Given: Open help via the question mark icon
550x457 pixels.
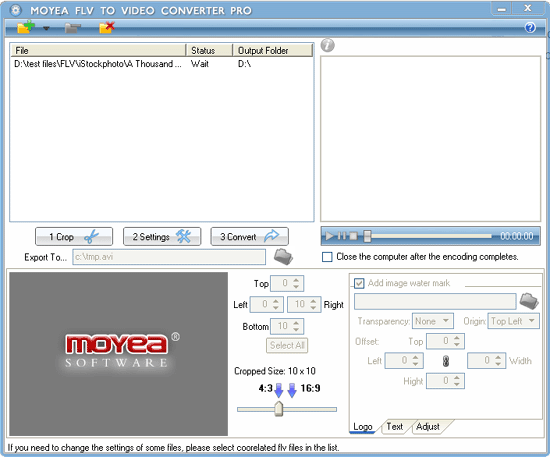Looking at the screenshot, I should [530, 27].
